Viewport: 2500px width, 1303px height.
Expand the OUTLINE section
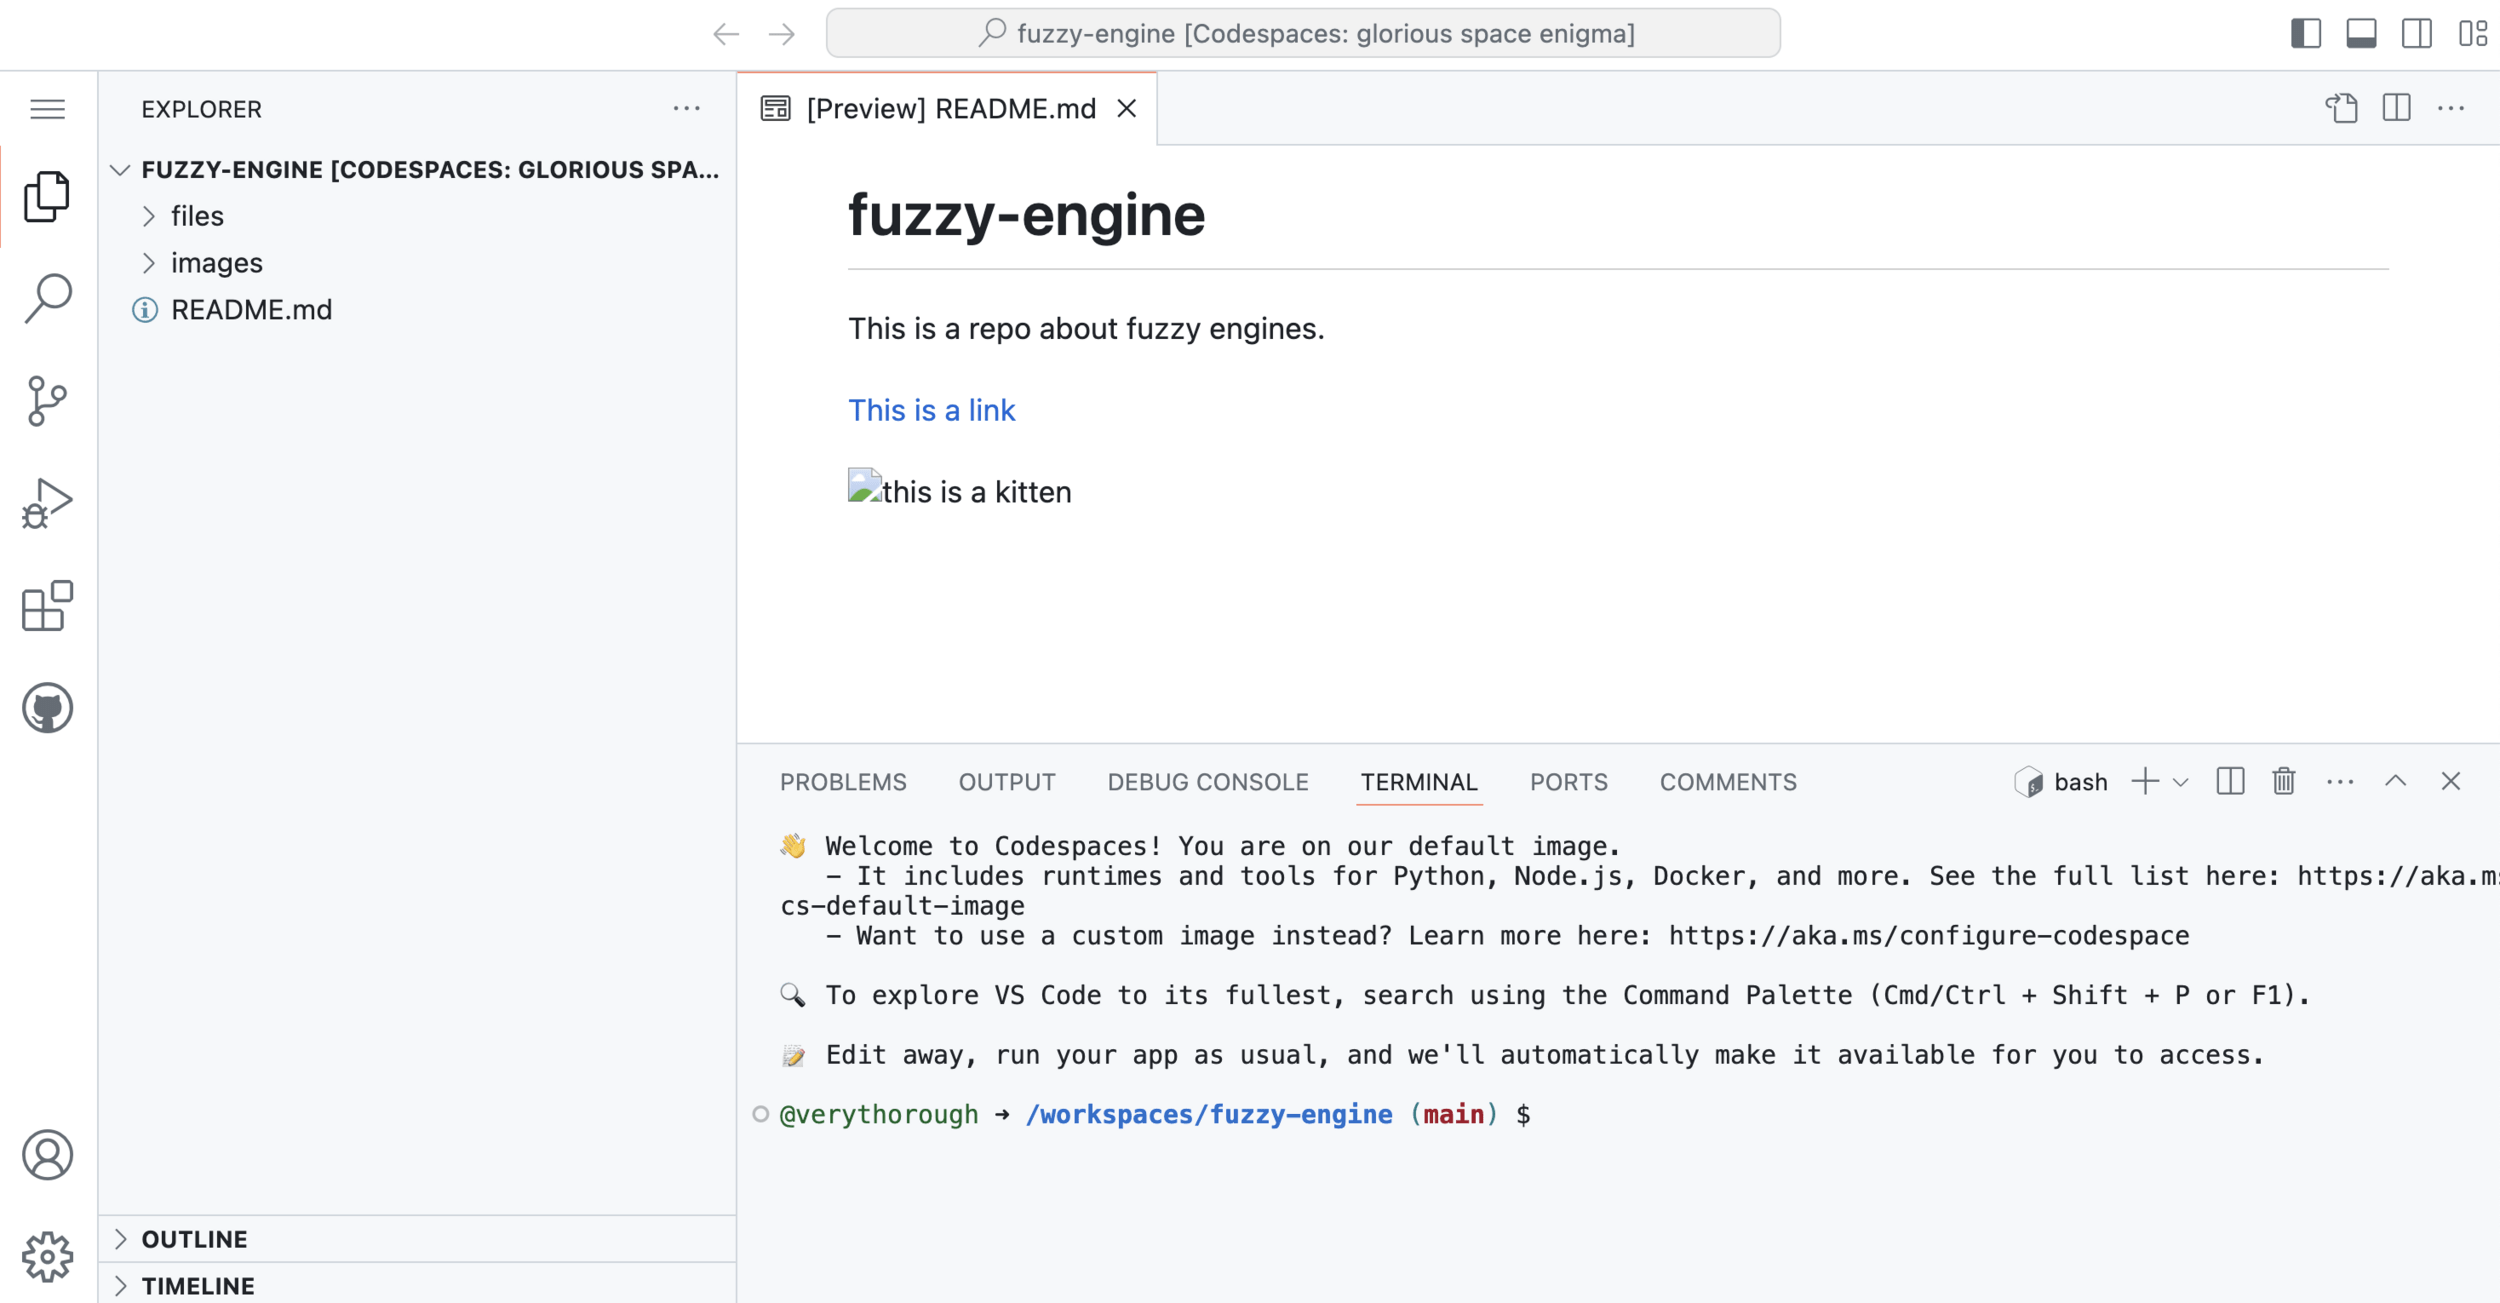pyautogui.click(x=417, y=1239)
